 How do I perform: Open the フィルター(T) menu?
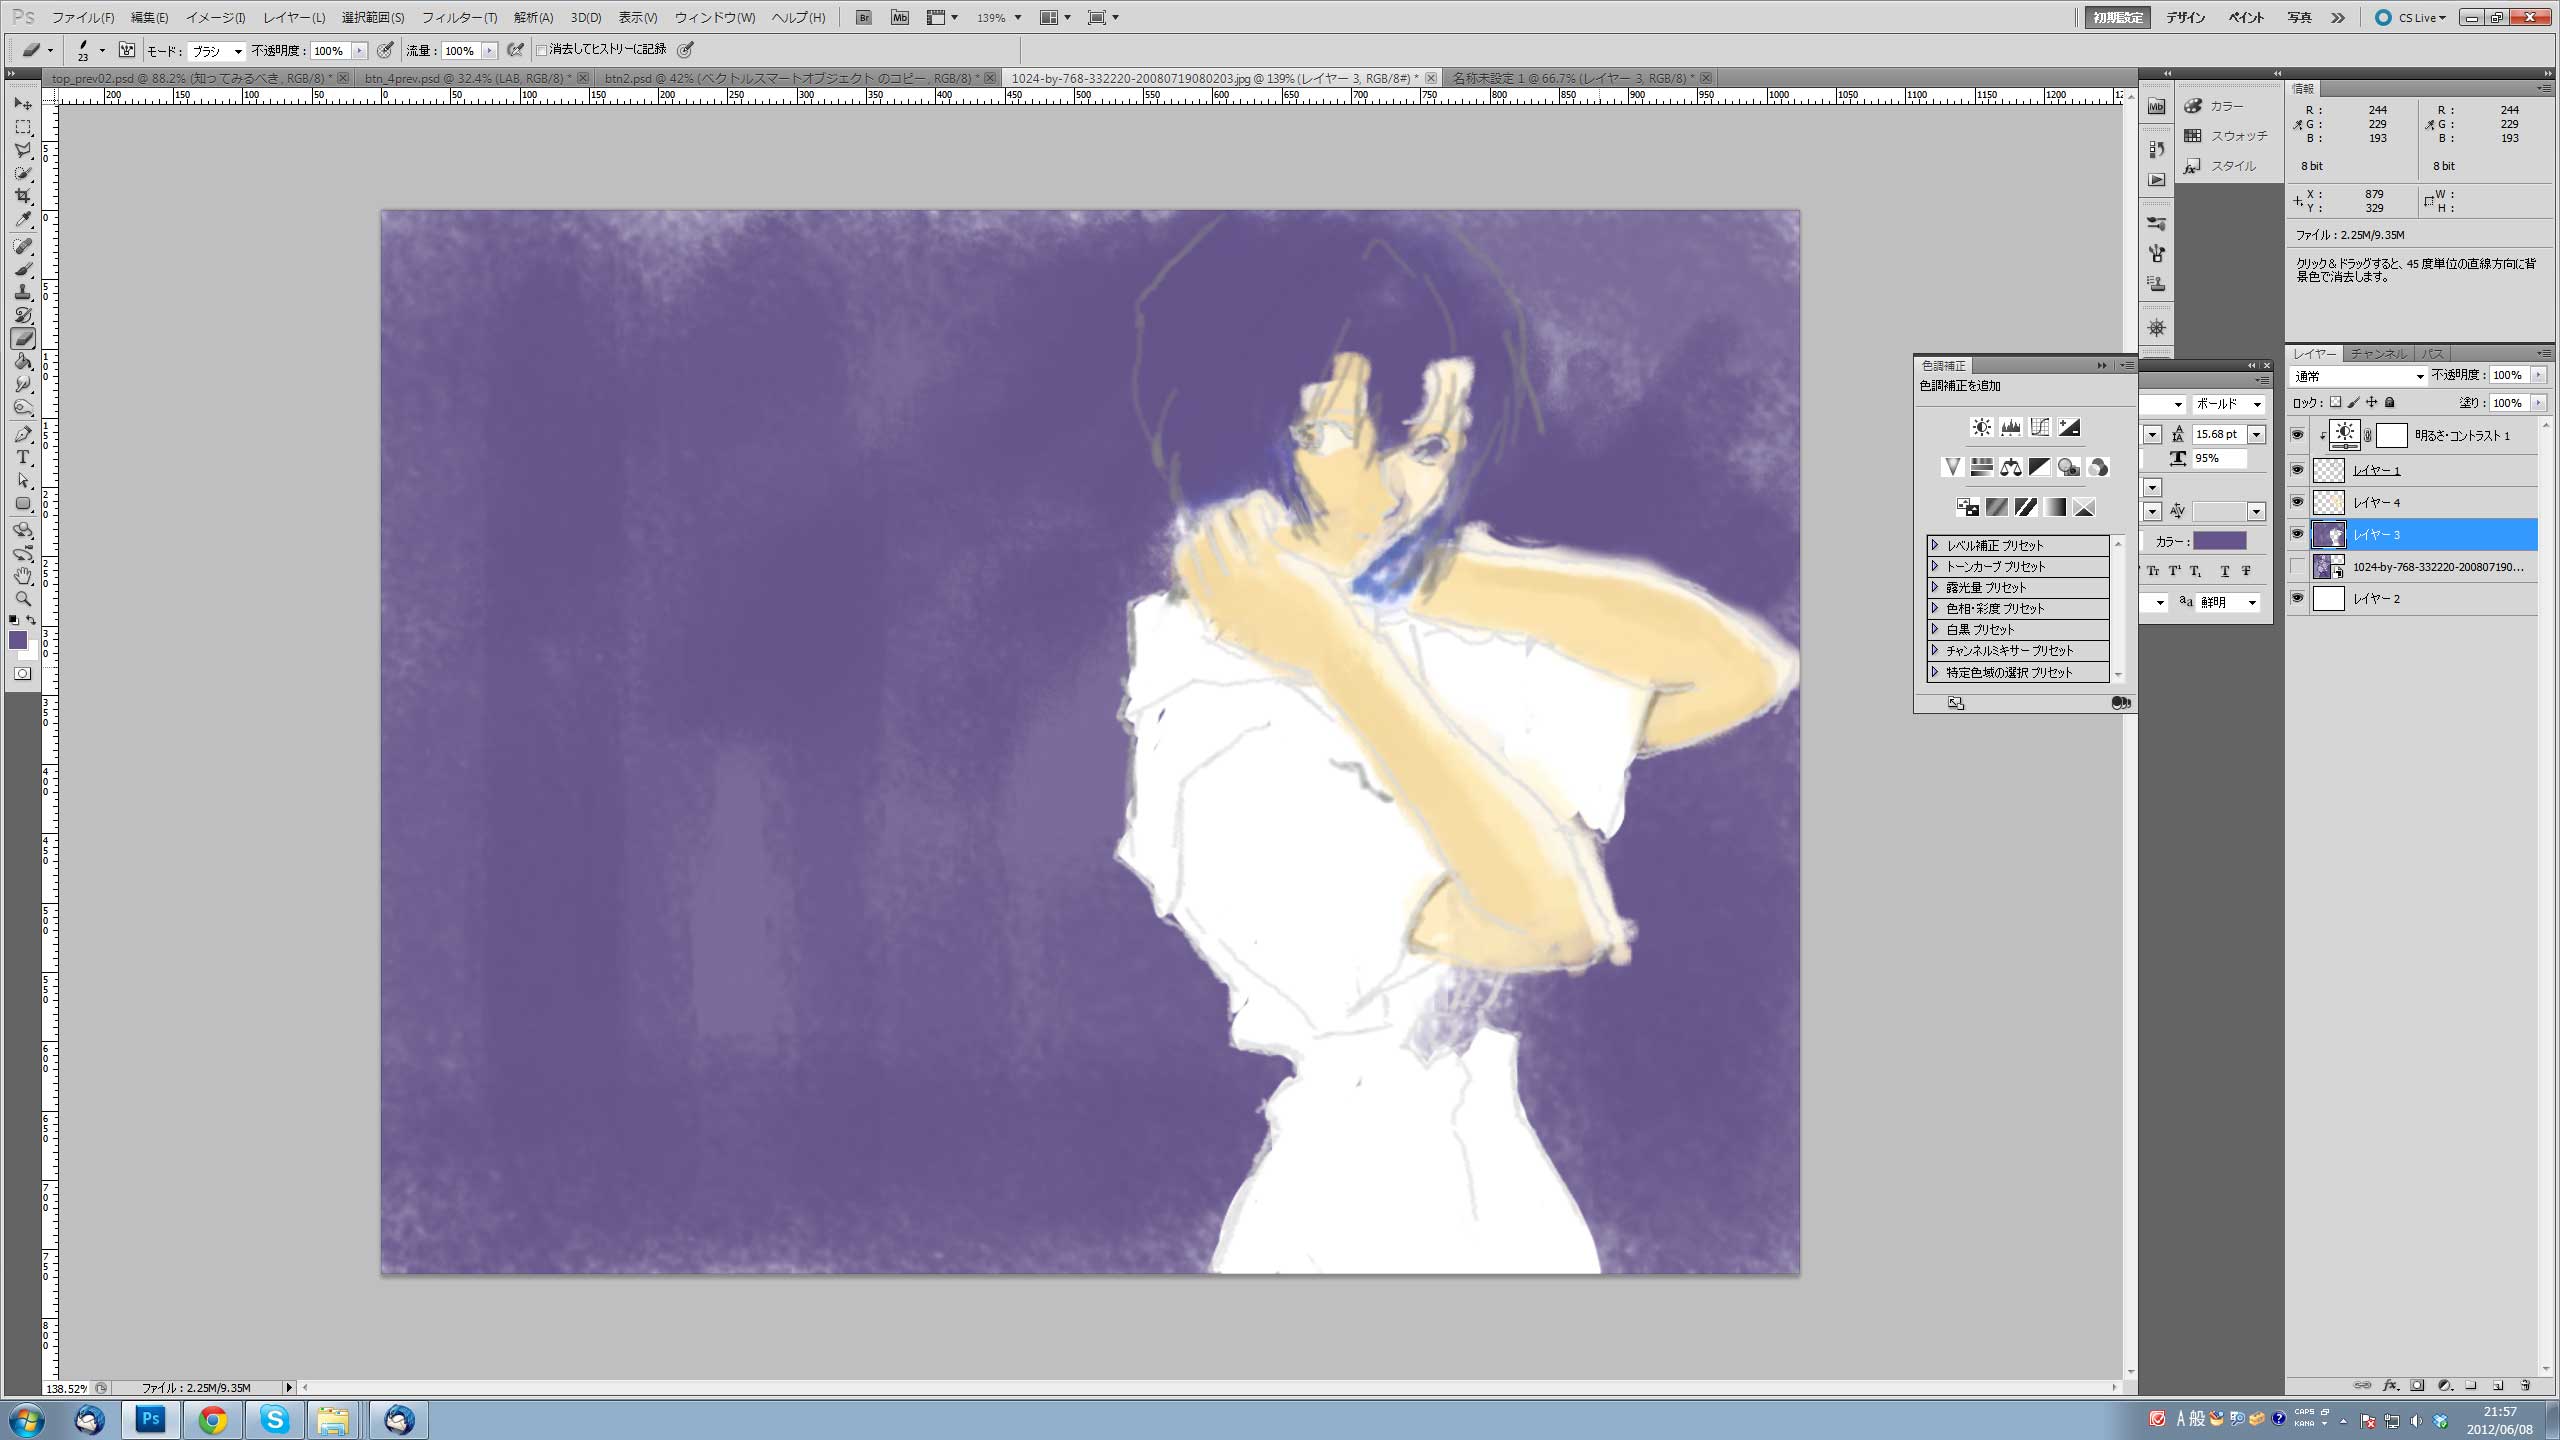[x=459, y=17]
